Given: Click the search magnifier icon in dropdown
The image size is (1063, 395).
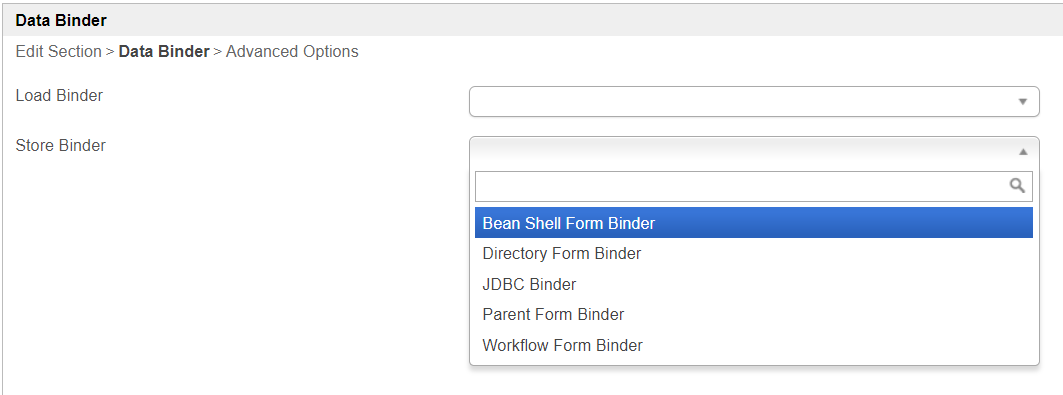Looking at the screenshot, I should 1017,186.
